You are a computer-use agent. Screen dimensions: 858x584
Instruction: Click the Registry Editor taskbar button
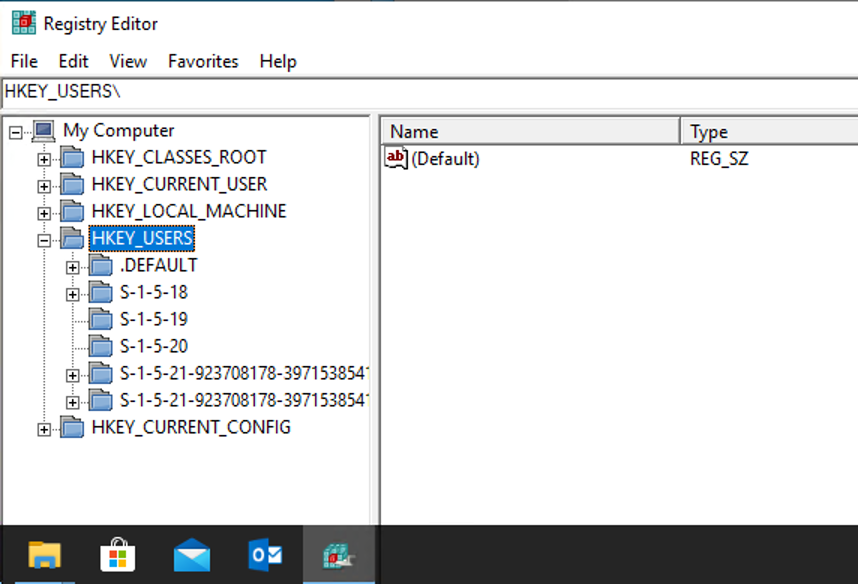[339, 555]
